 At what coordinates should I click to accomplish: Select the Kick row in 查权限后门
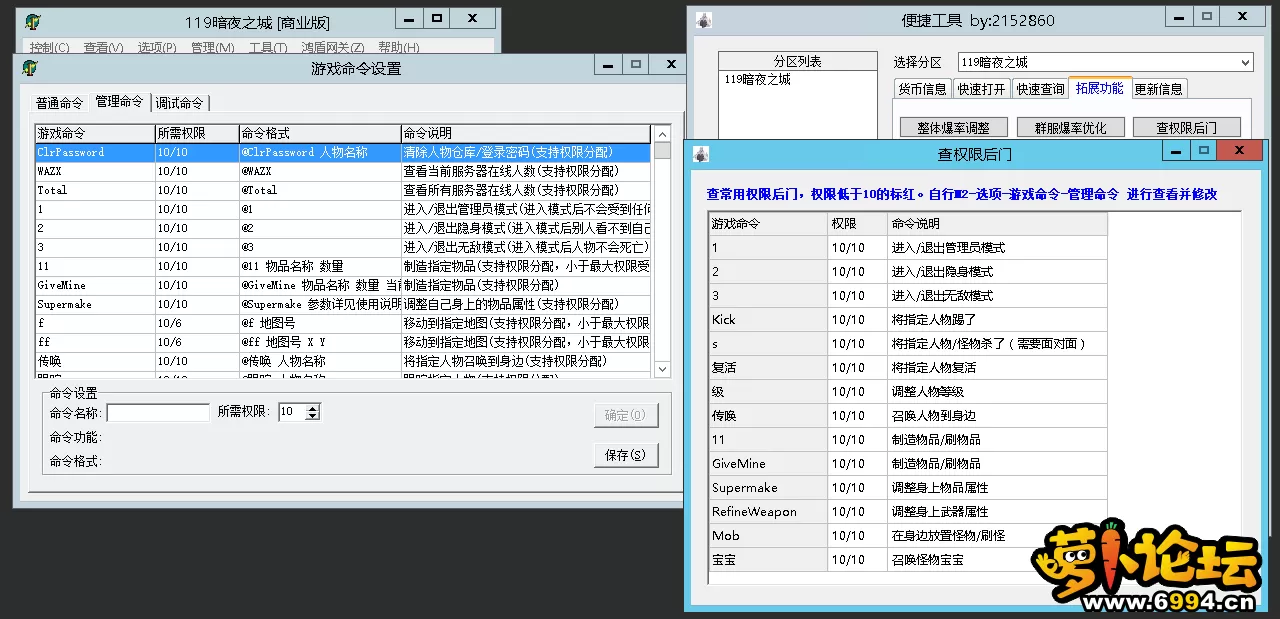(908, 319)
